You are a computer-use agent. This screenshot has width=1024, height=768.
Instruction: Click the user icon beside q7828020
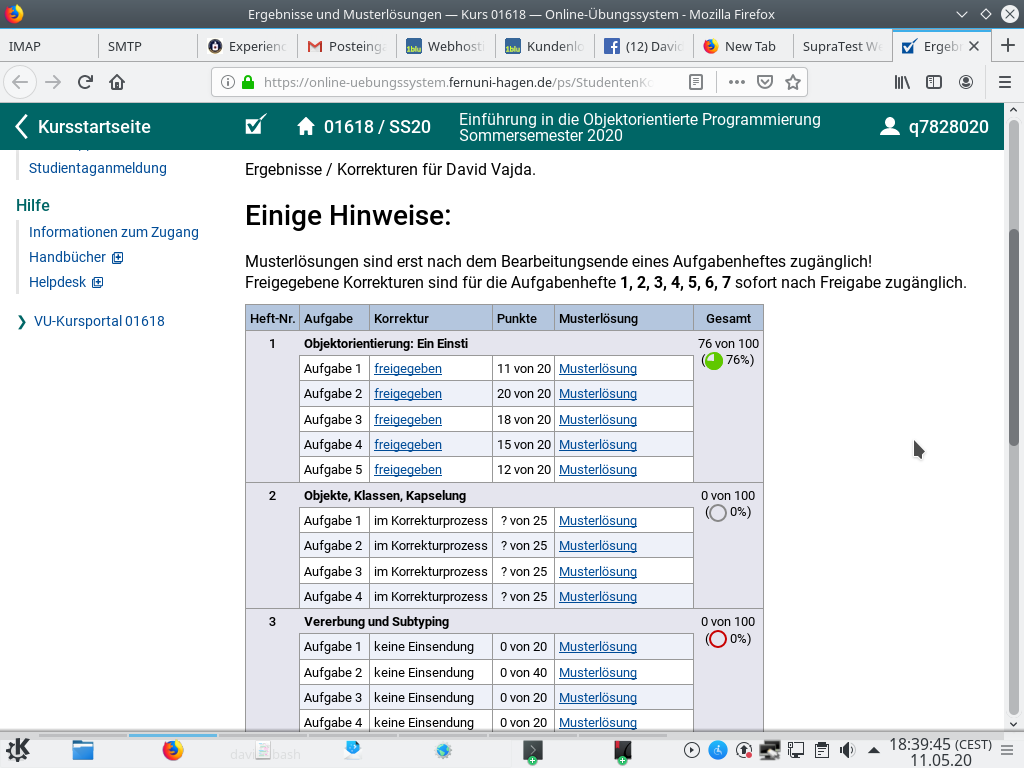coord(889,127)
